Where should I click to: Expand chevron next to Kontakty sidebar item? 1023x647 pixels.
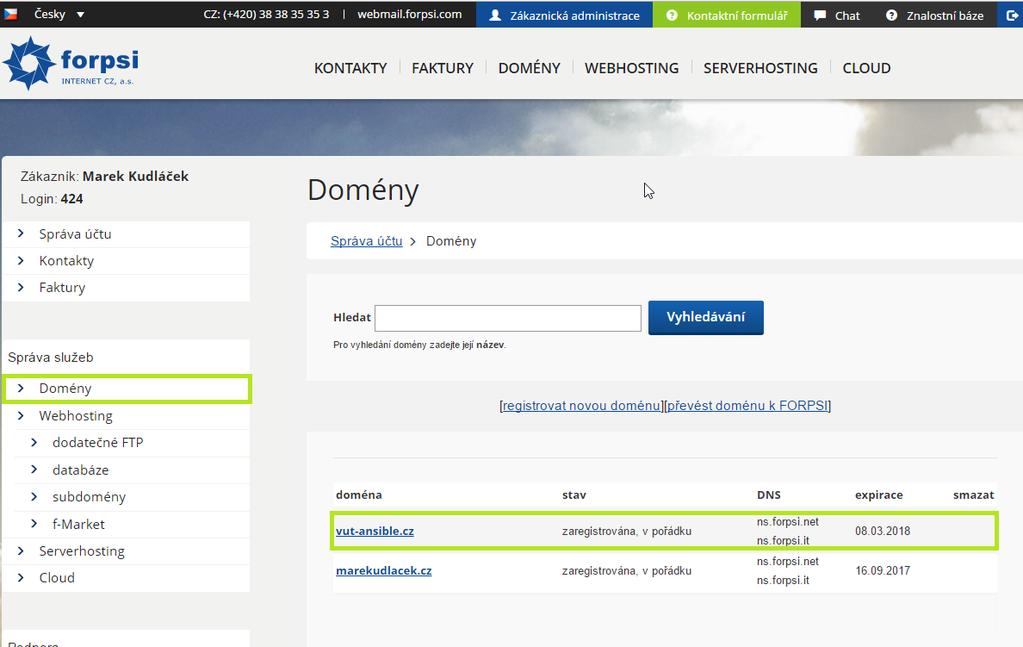coord(21,260)
